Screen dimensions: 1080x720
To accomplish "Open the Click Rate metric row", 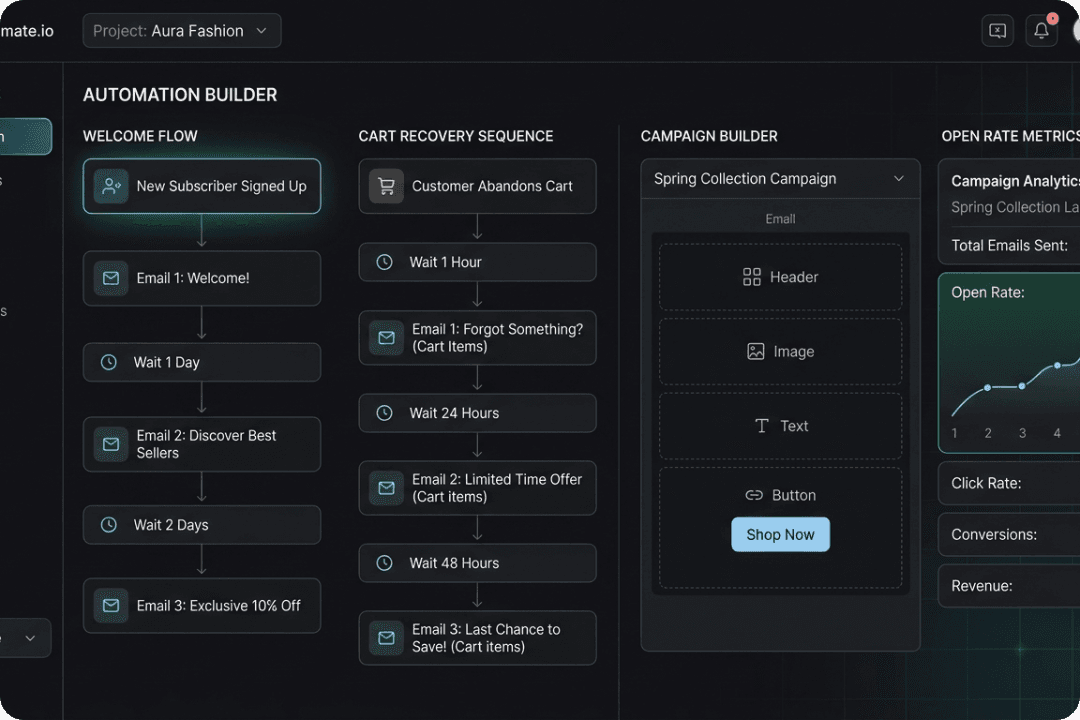I will [x=1010, y=483].
